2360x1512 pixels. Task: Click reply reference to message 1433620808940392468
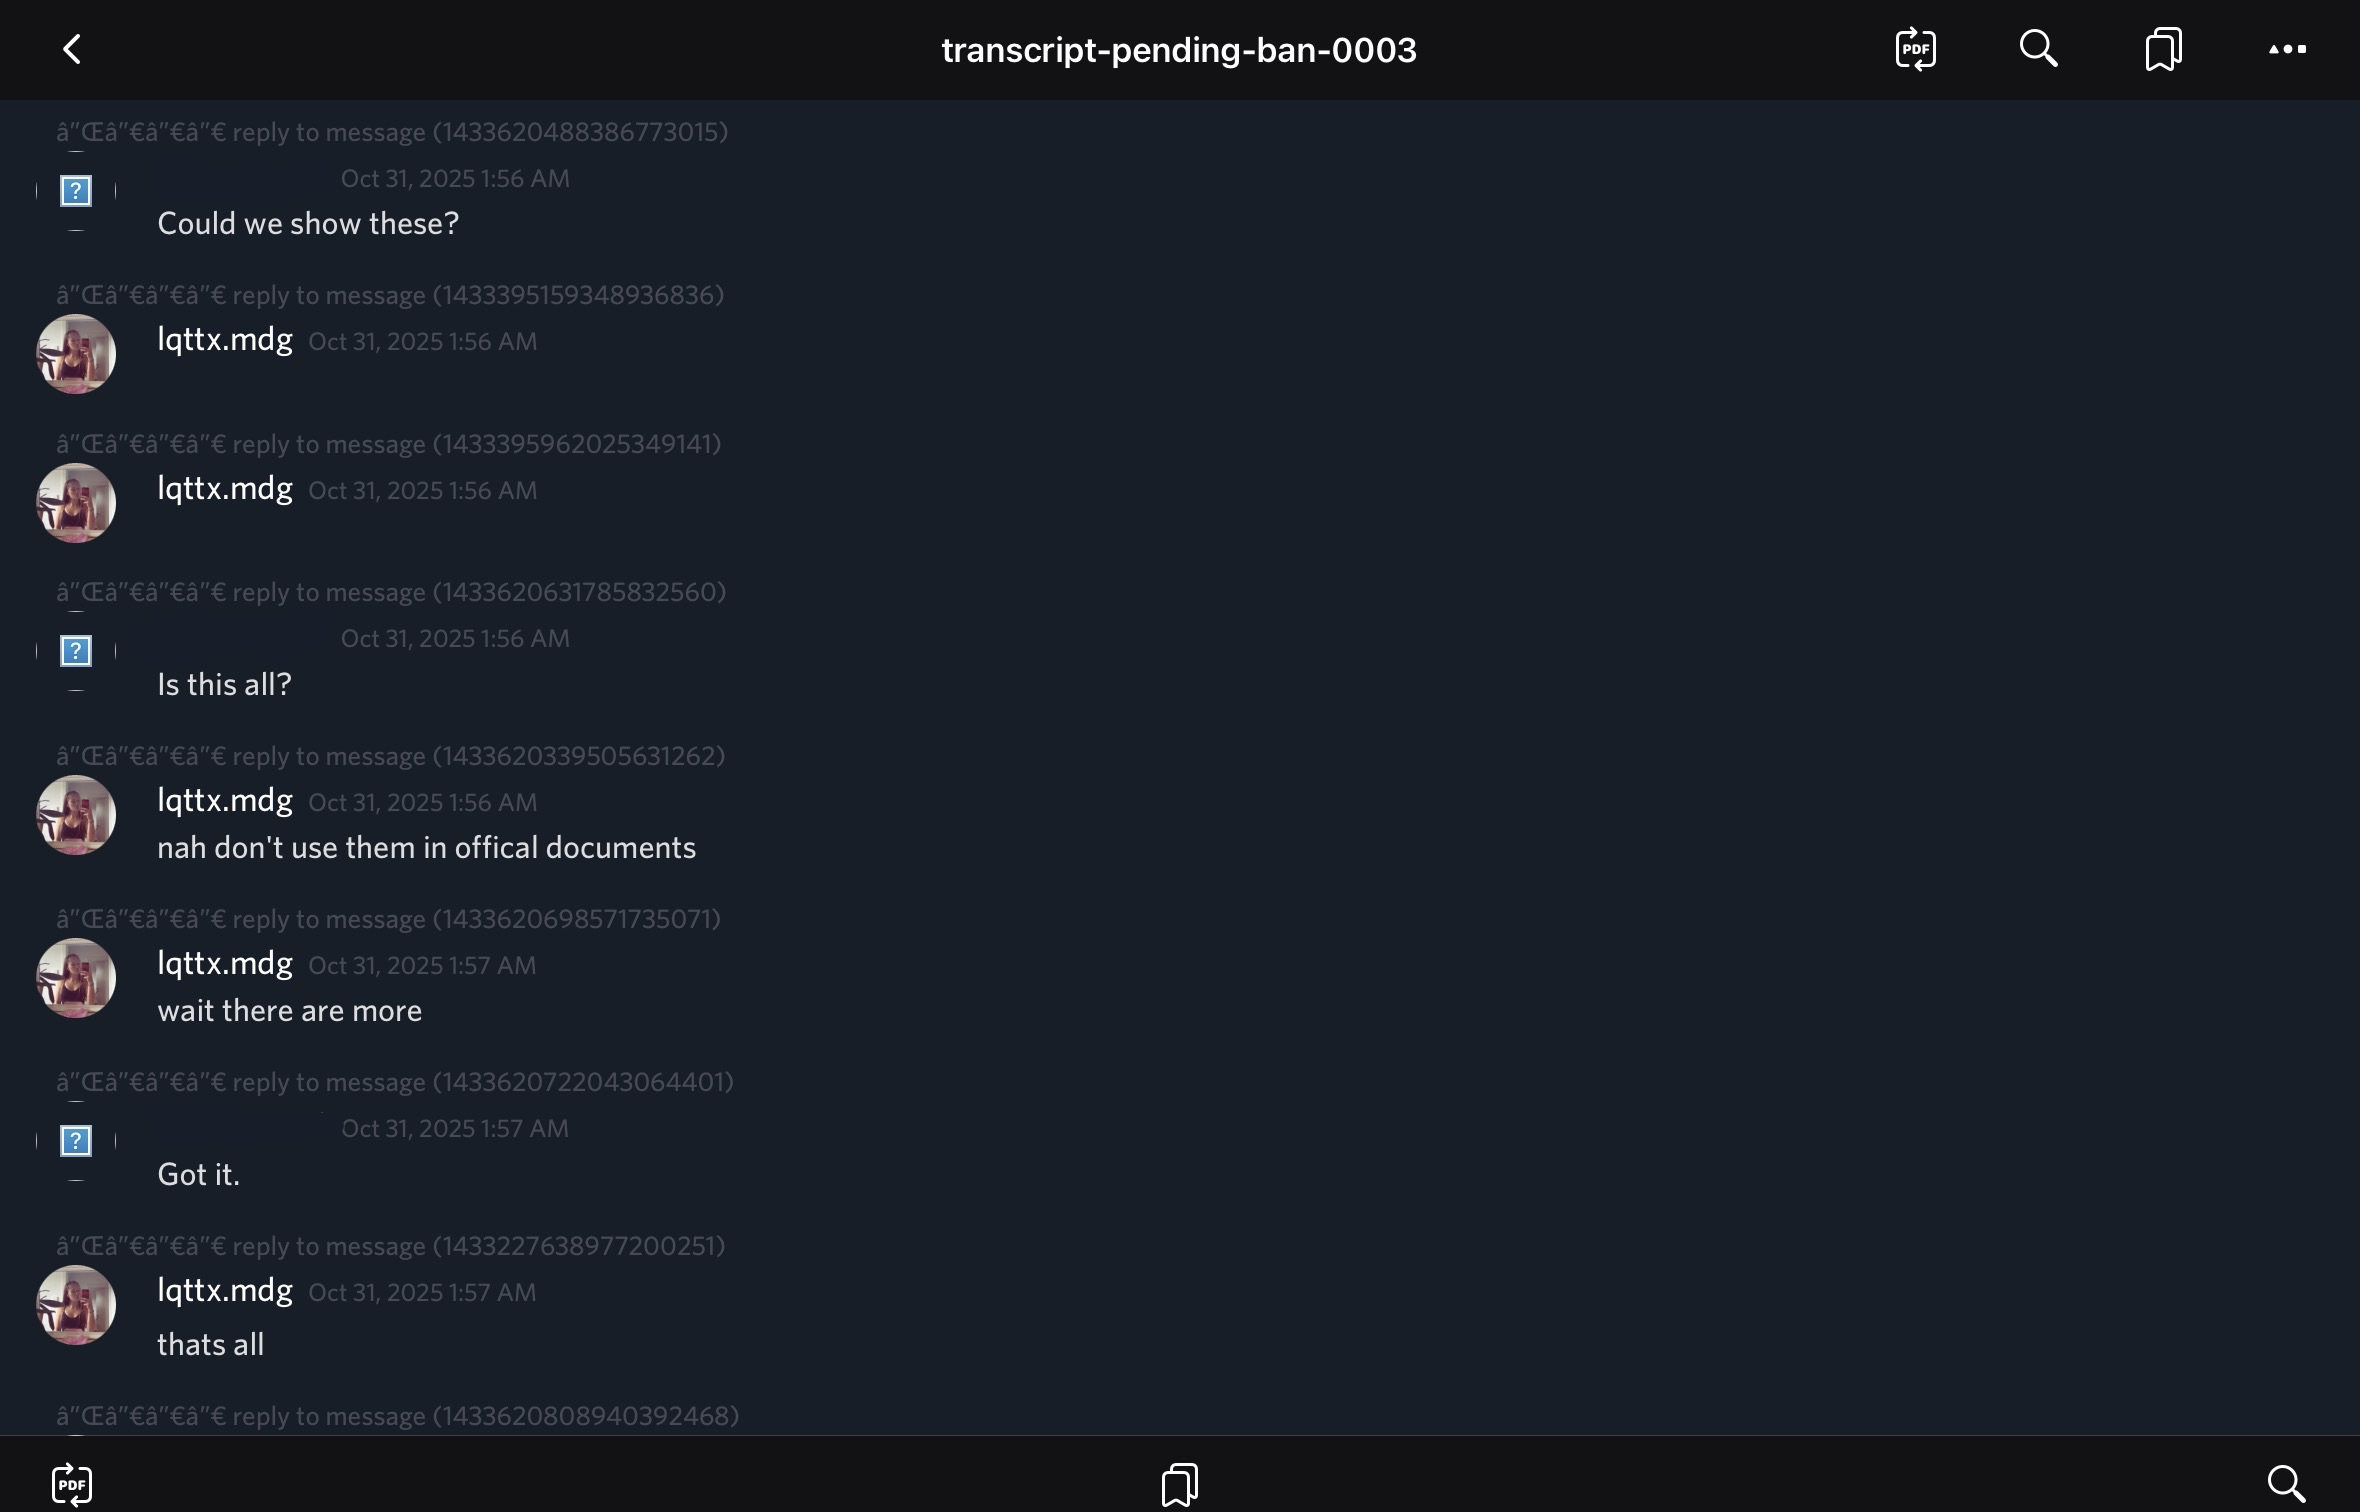398,1416
